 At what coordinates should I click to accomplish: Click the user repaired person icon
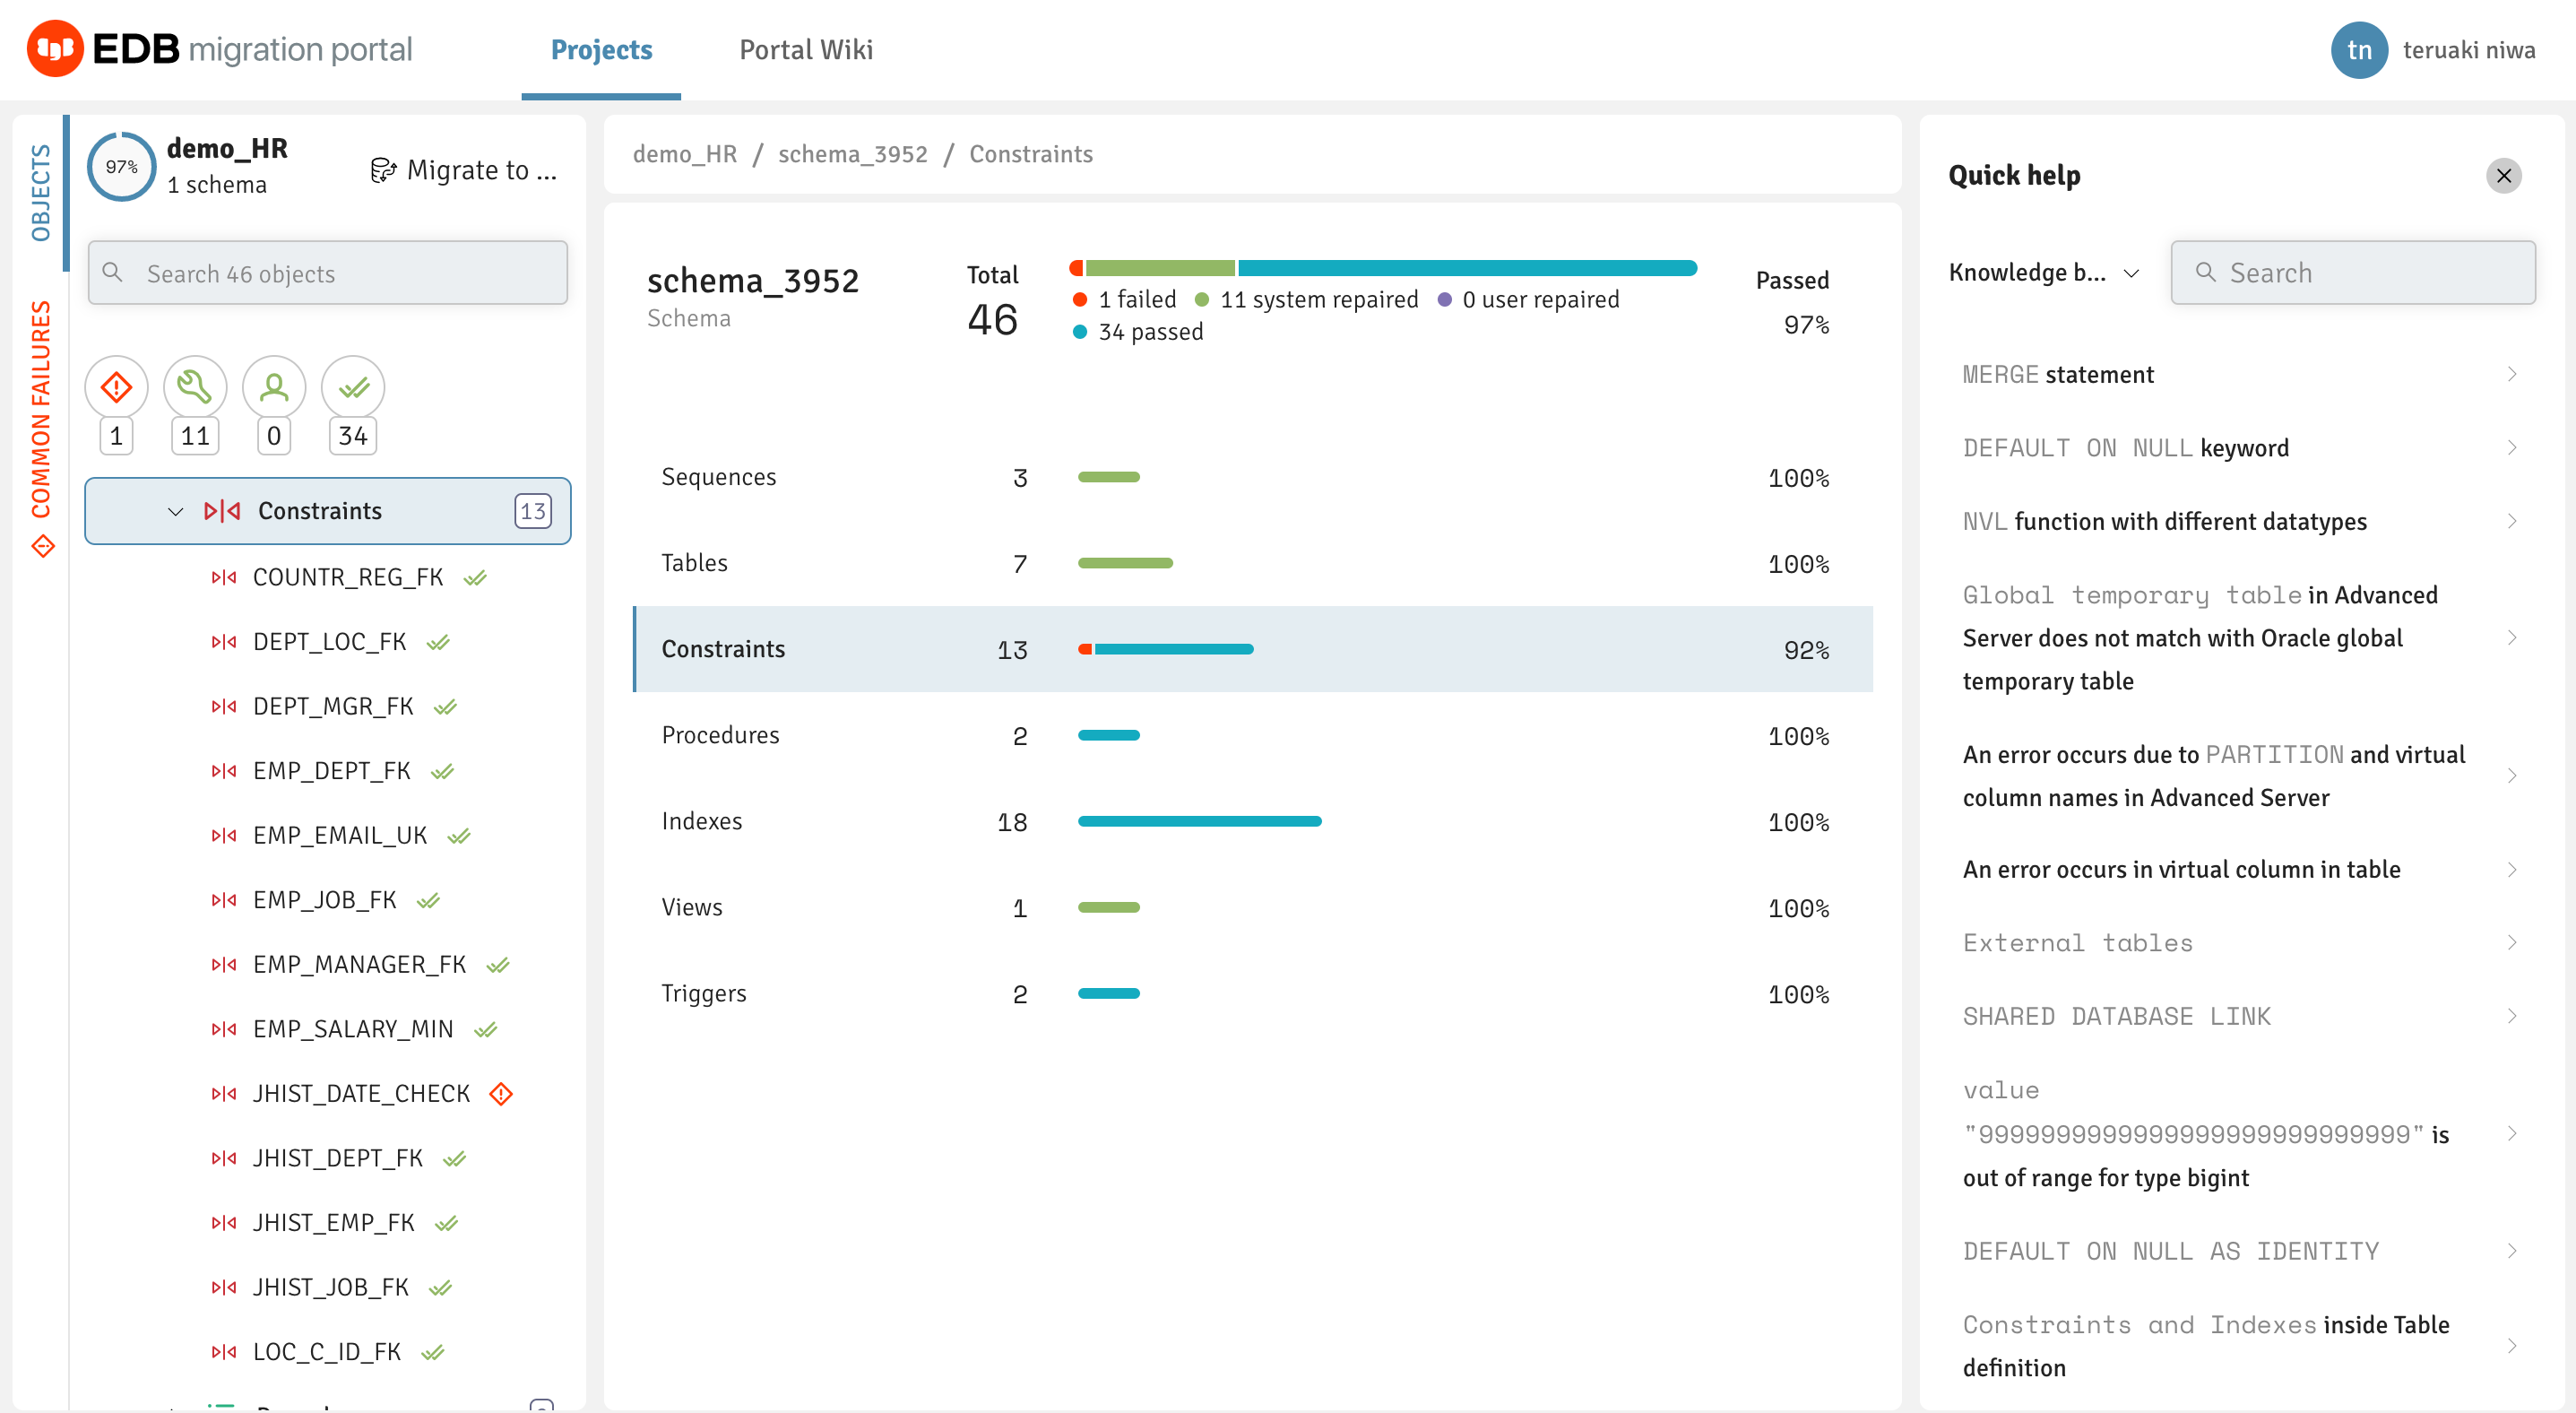[273, 387]
